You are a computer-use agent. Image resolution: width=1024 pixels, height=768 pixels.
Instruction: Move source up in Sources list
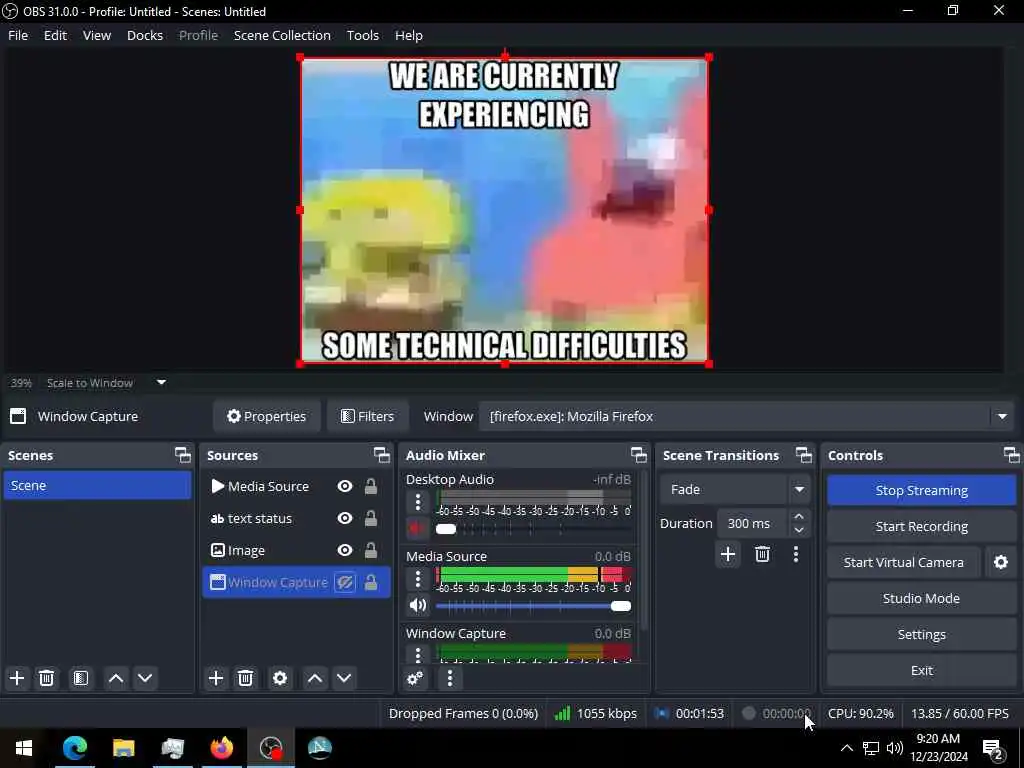(315, 678)
